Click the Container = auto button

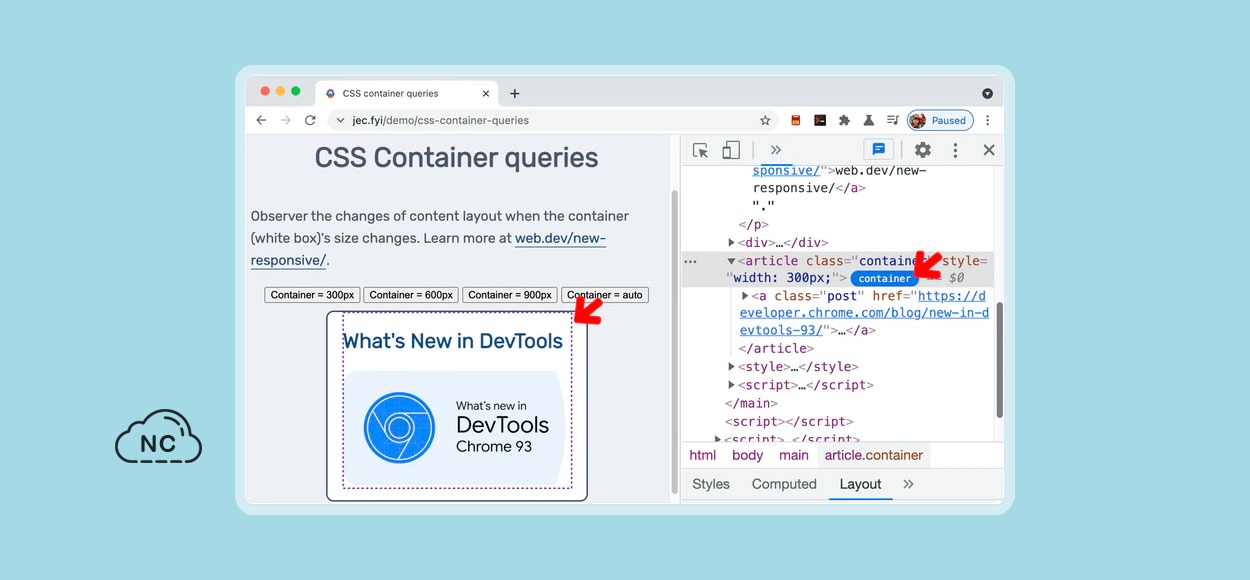coord(605,295)
